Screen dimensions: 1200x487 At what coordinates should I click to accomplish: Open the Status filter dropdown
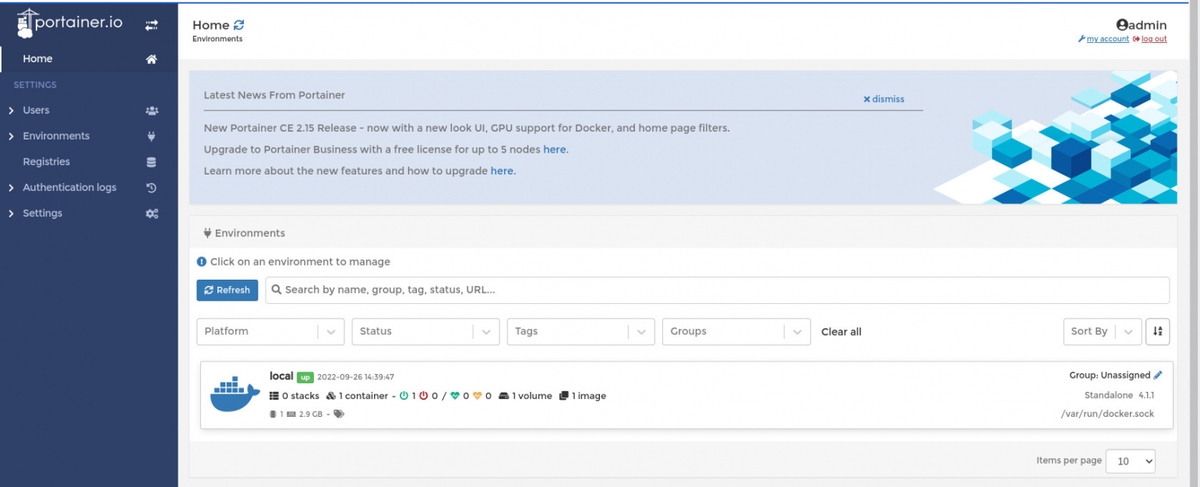pos(425,332)
